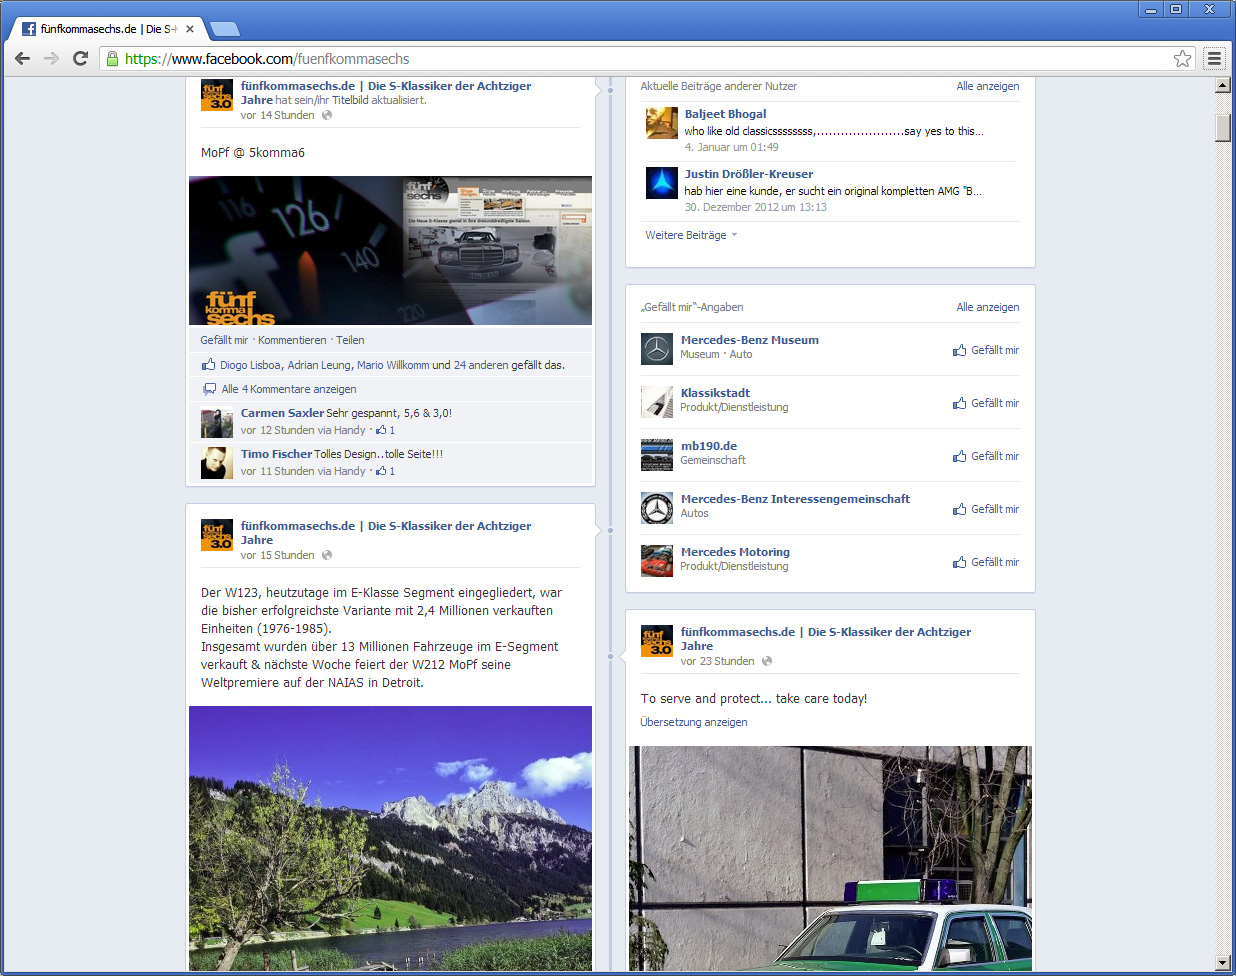
Task: Click Teilen under the cover photo
Action: point(350,340)
